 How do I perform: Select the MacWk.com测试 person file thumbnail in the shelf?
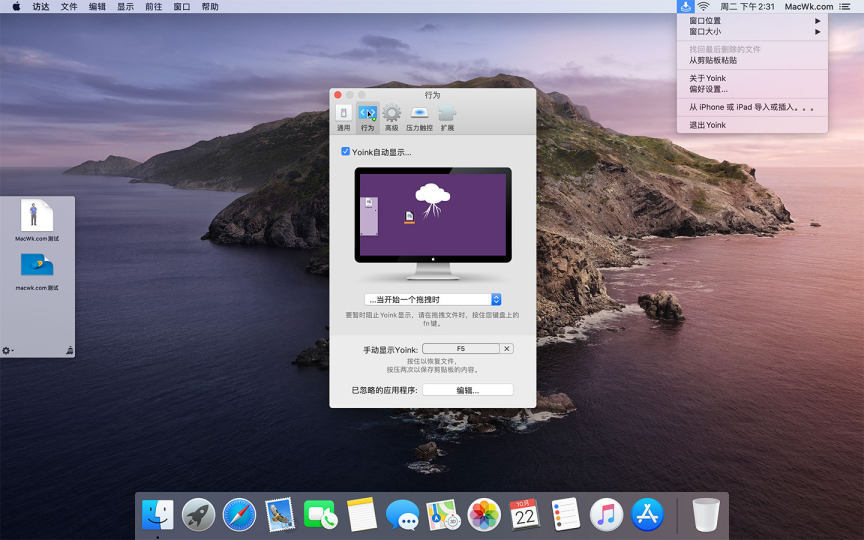[x=37, y=216]
